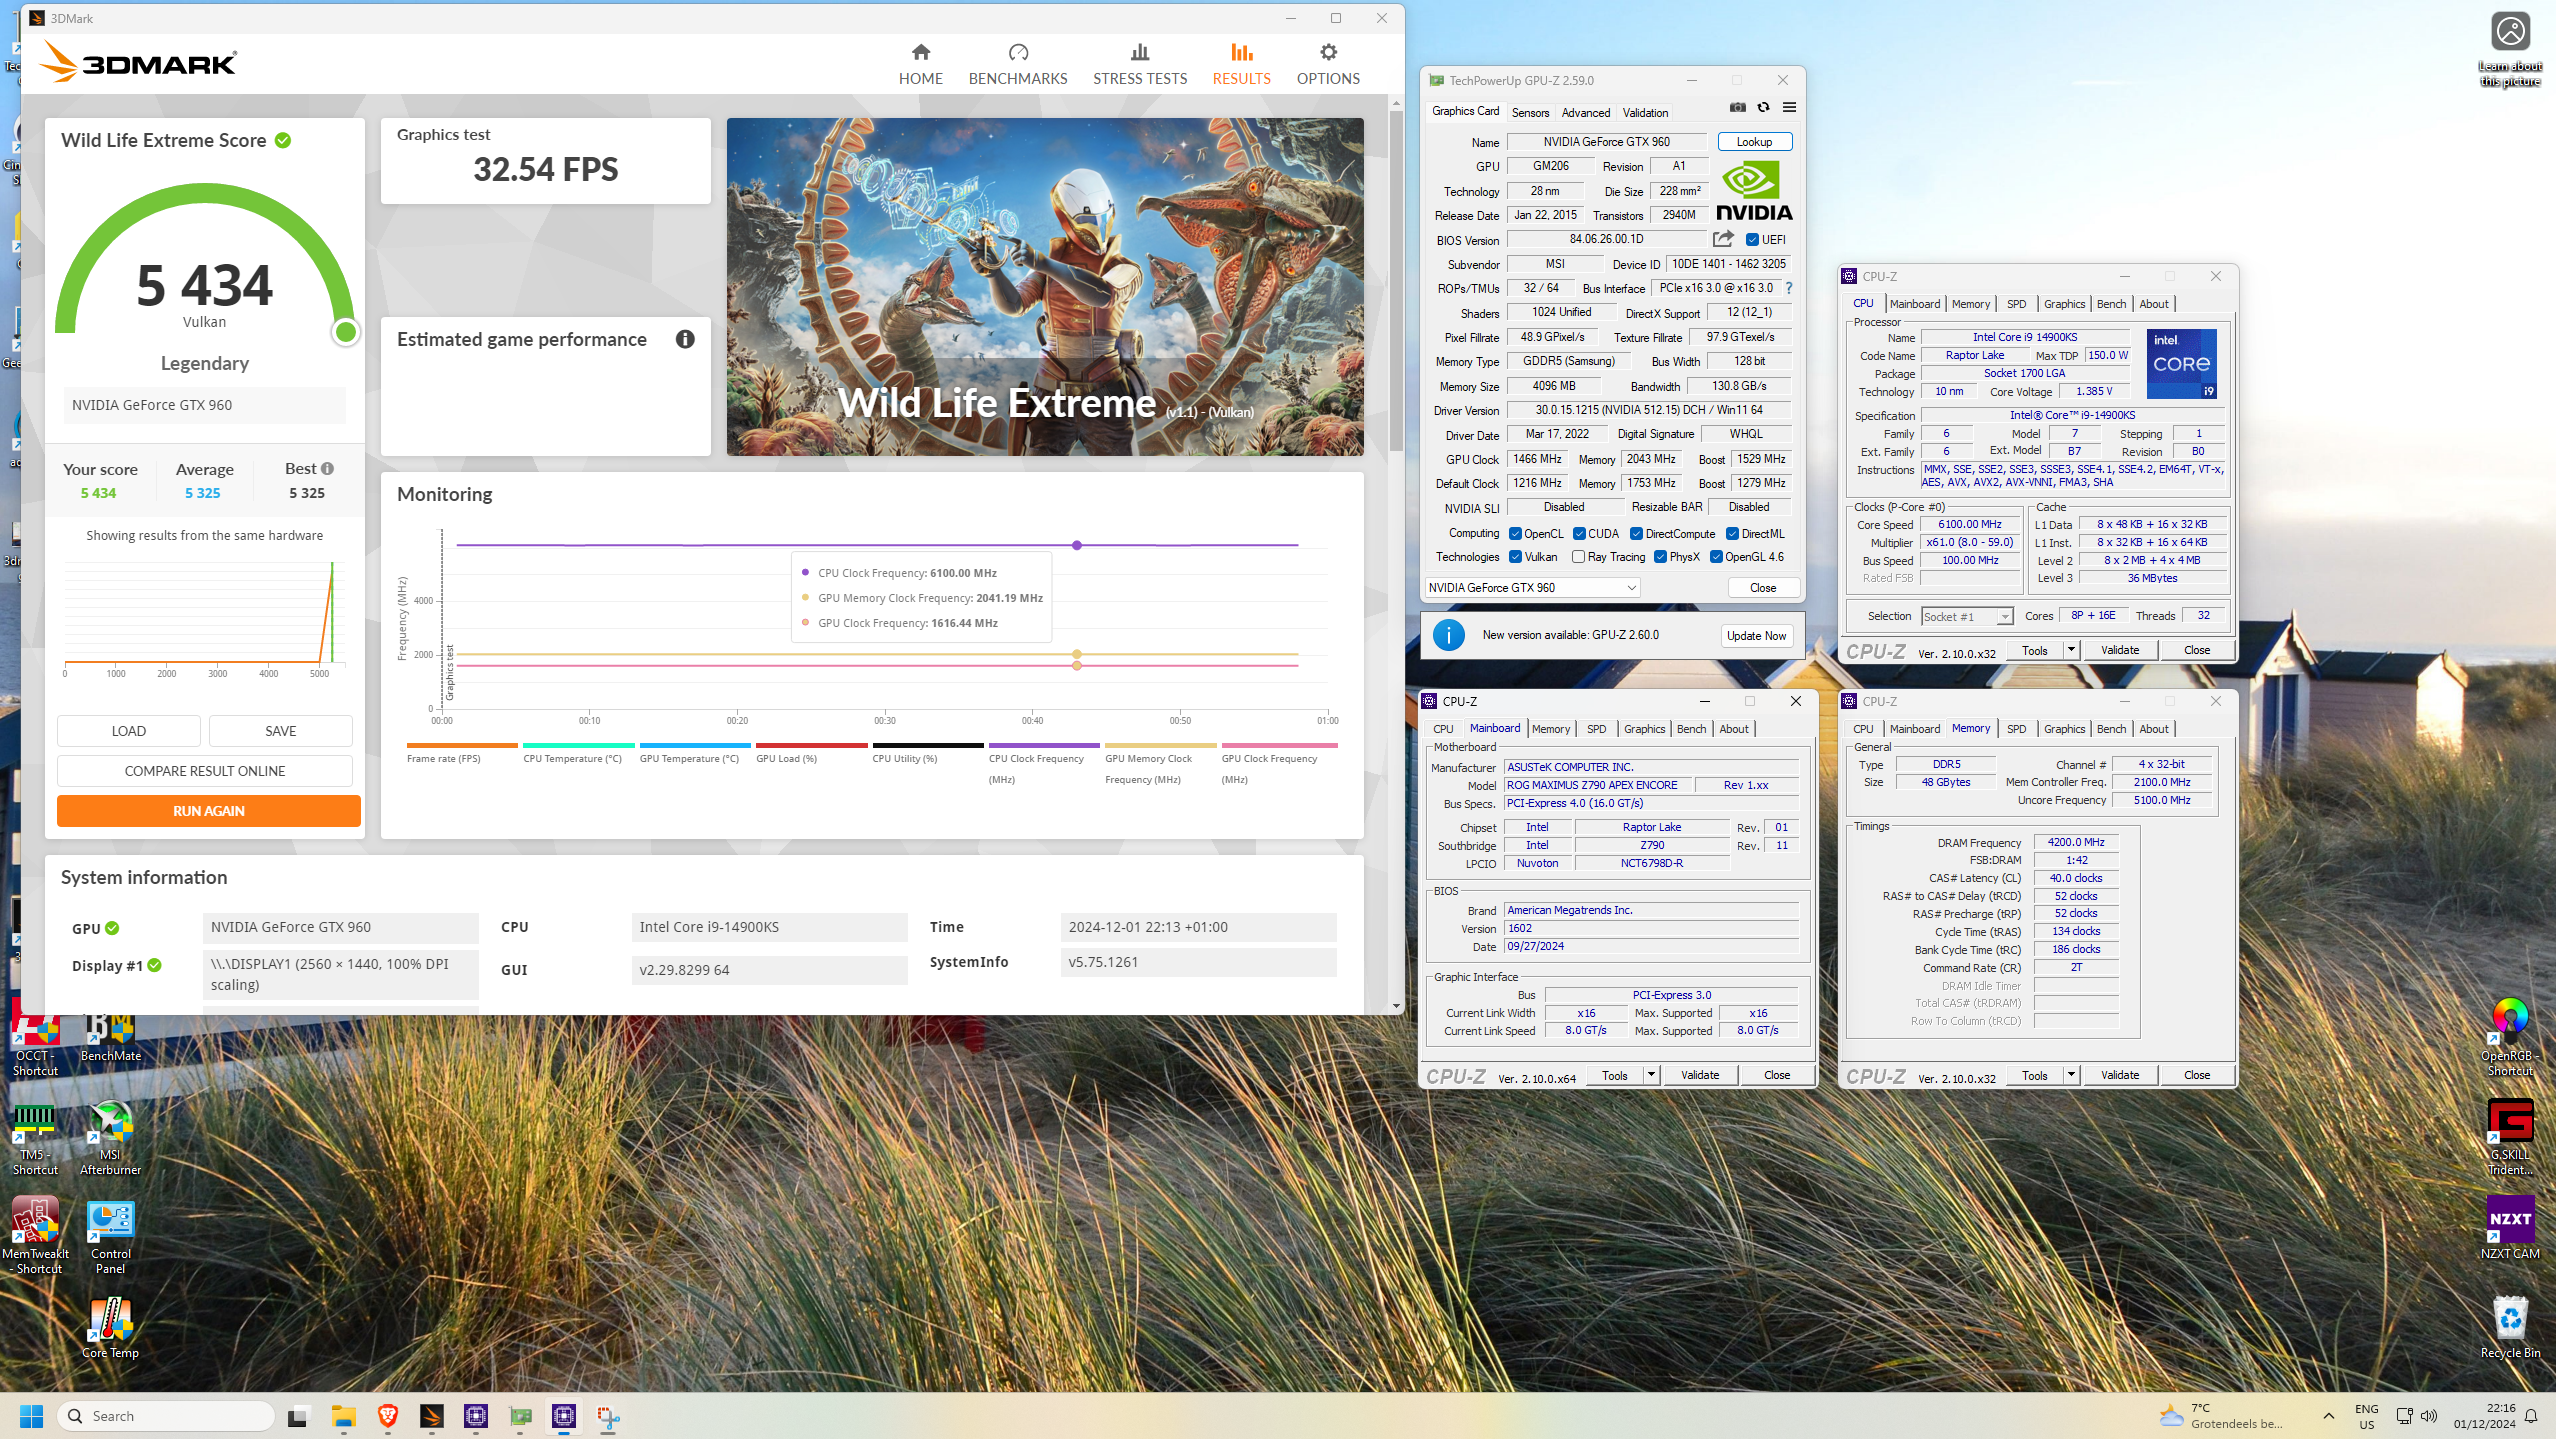Click Lookup button in GPU-Z
Viewport: 2556px width, 1439px height.
tap(1754, 142)
